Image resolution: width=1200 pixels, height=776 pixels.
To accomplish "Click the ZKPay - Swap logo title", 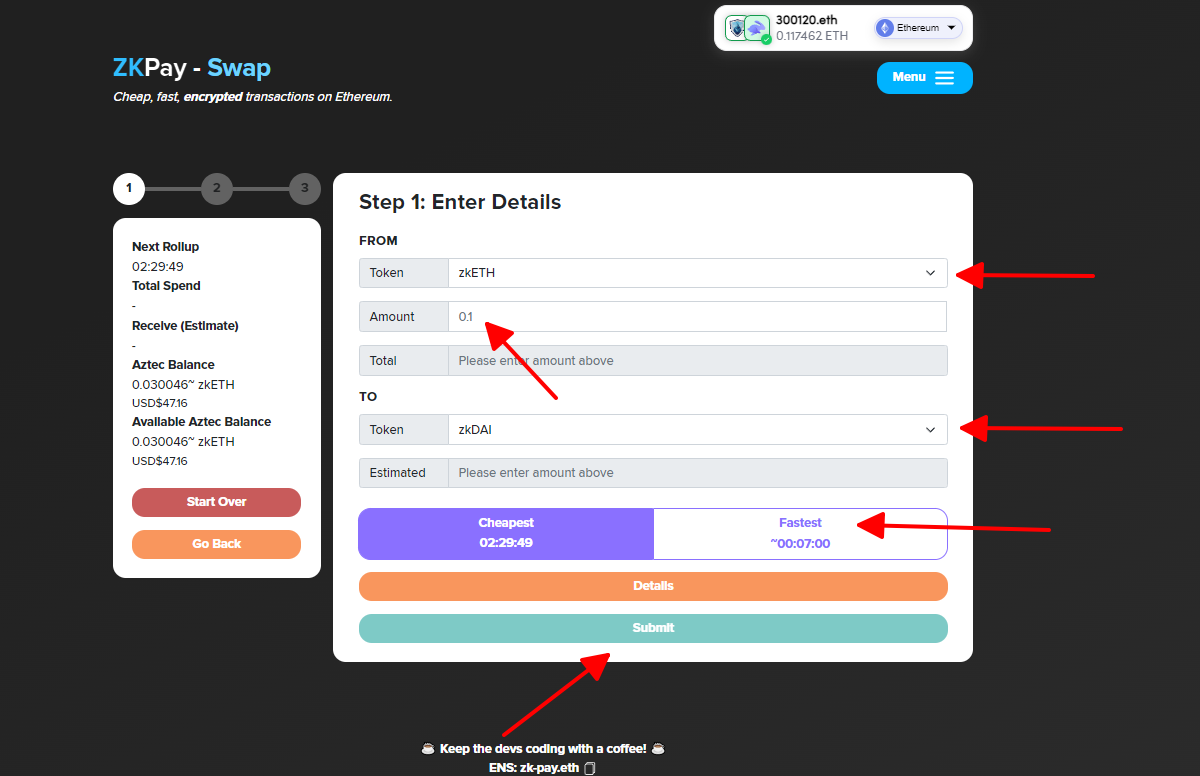I will 192,68.
